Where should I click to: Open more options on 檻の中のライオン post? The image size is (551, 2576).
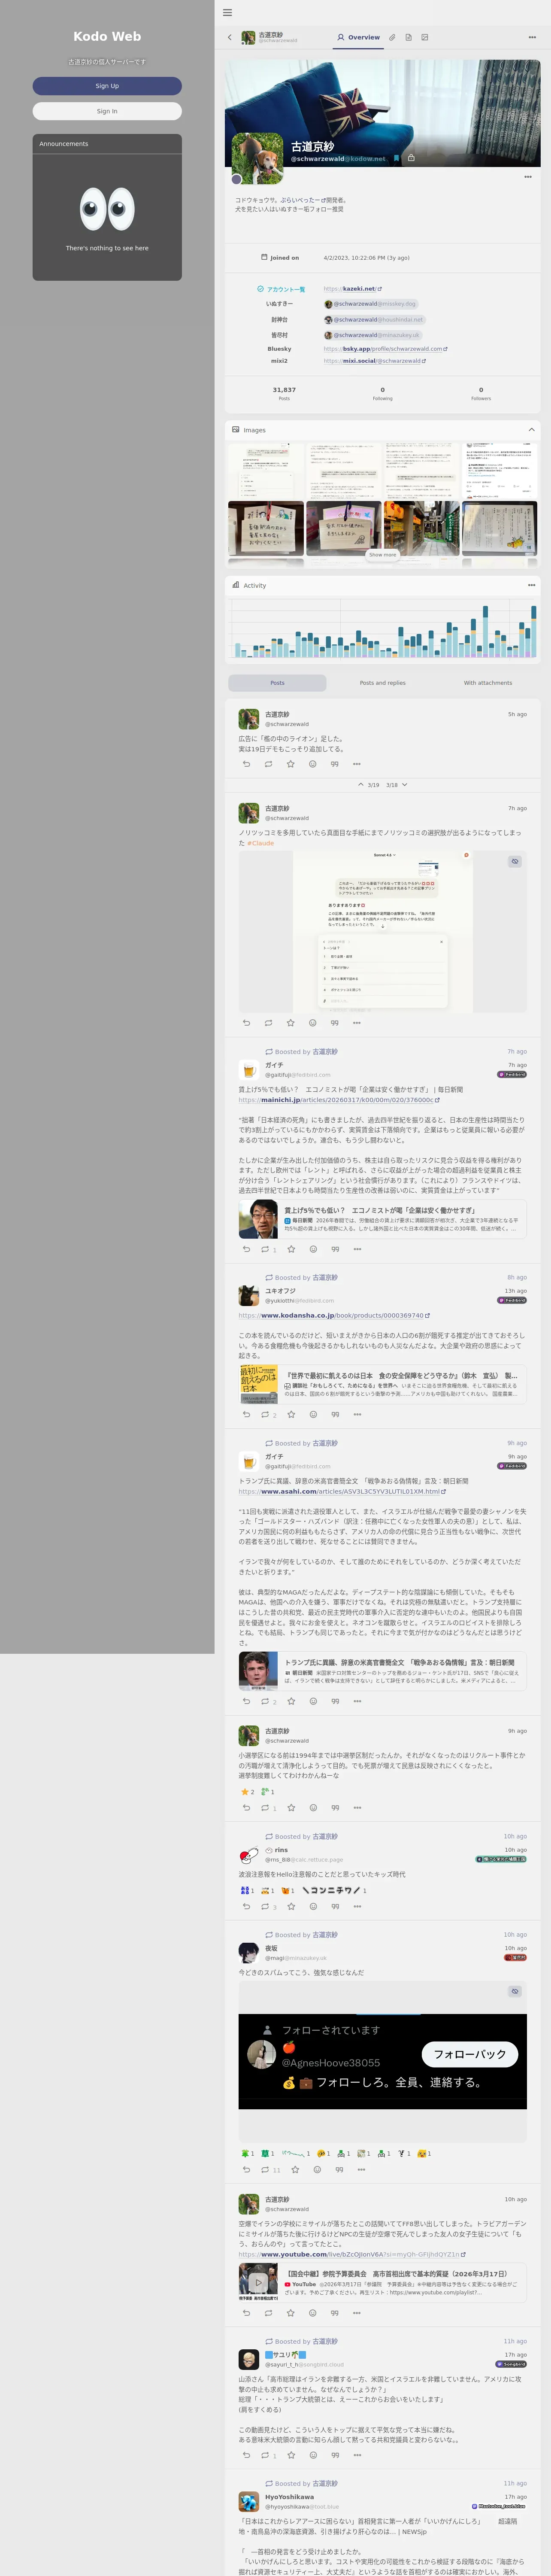[x=356, y=764]
